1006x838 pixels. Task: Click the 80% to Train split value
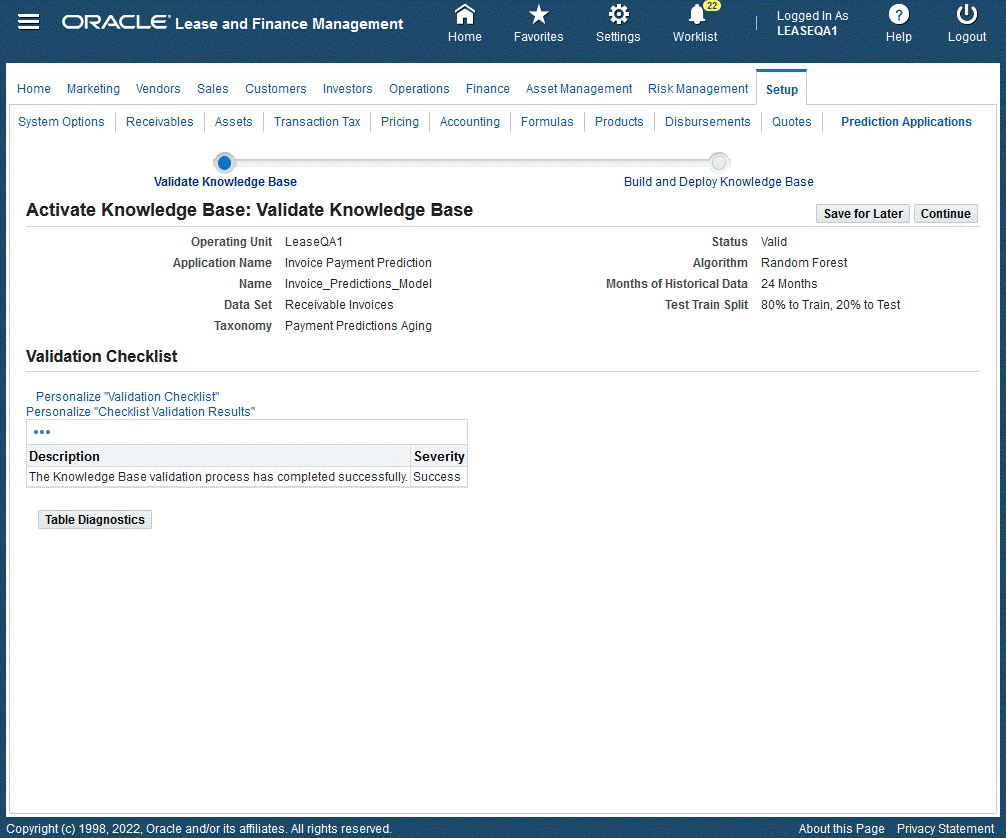click(x=830, y=305)
